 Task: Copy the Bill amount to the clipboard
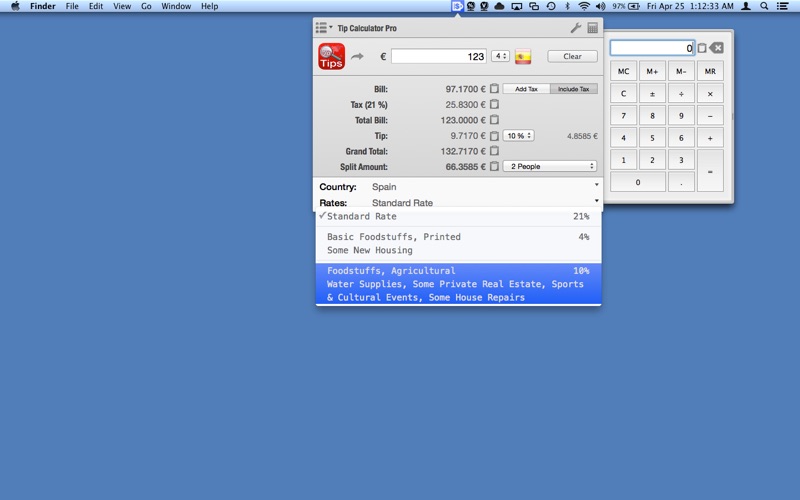click(494, 89)
